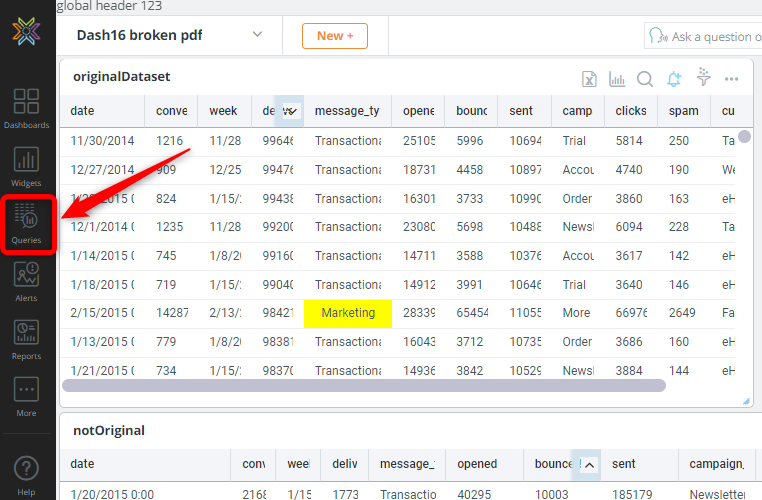Image resolution: width=762 pixels, height=500 pixels.
Task: Select the yellow highlighted Marketing cell
Action: point(347,313)
